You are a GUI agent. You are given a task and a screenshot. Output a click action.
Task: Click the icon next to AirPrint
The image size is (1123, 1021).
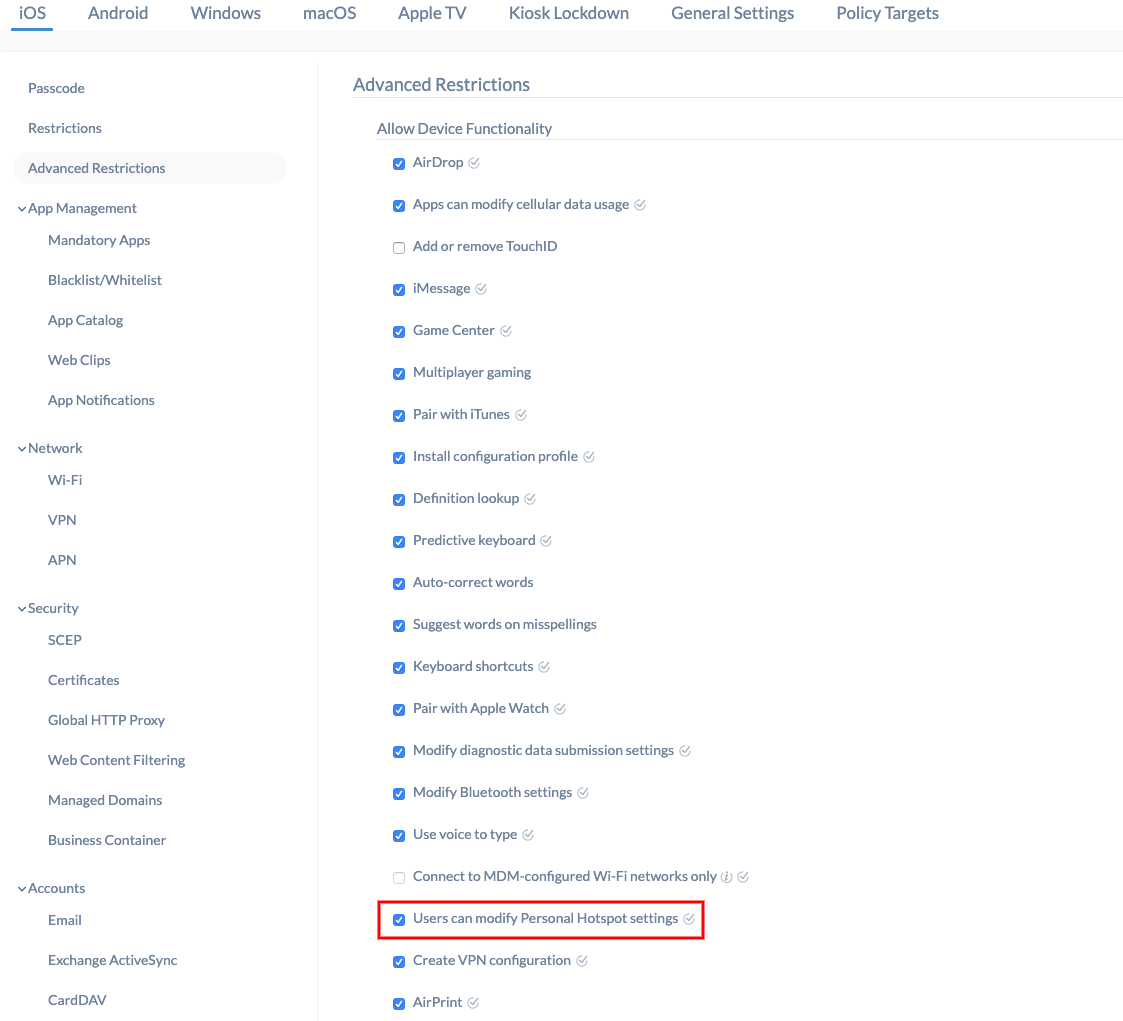point(473,1003)
